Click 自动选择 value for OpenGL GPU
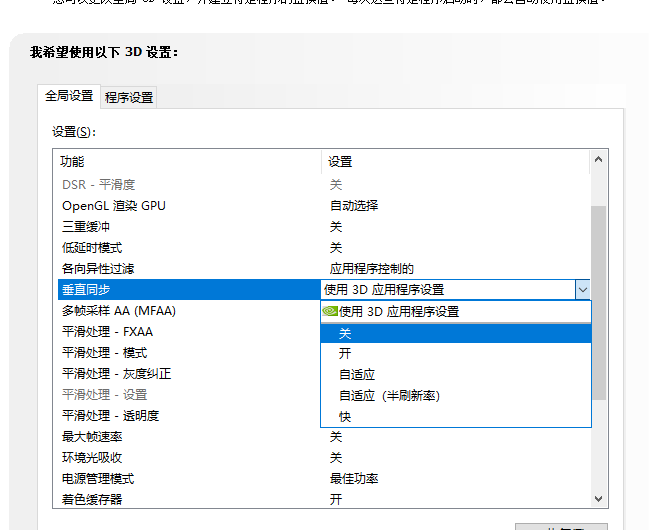 click(x=354, y=206)
